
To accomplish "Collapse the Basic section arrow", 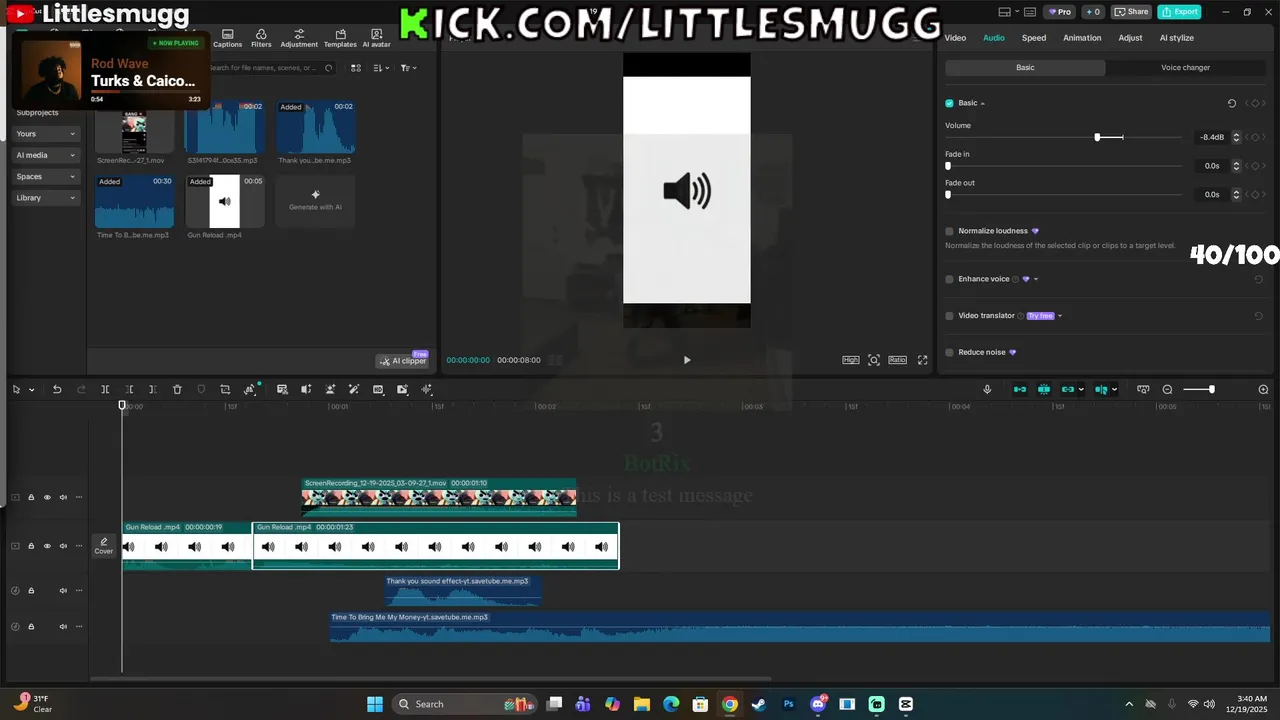I will click(x=982, y=103).
